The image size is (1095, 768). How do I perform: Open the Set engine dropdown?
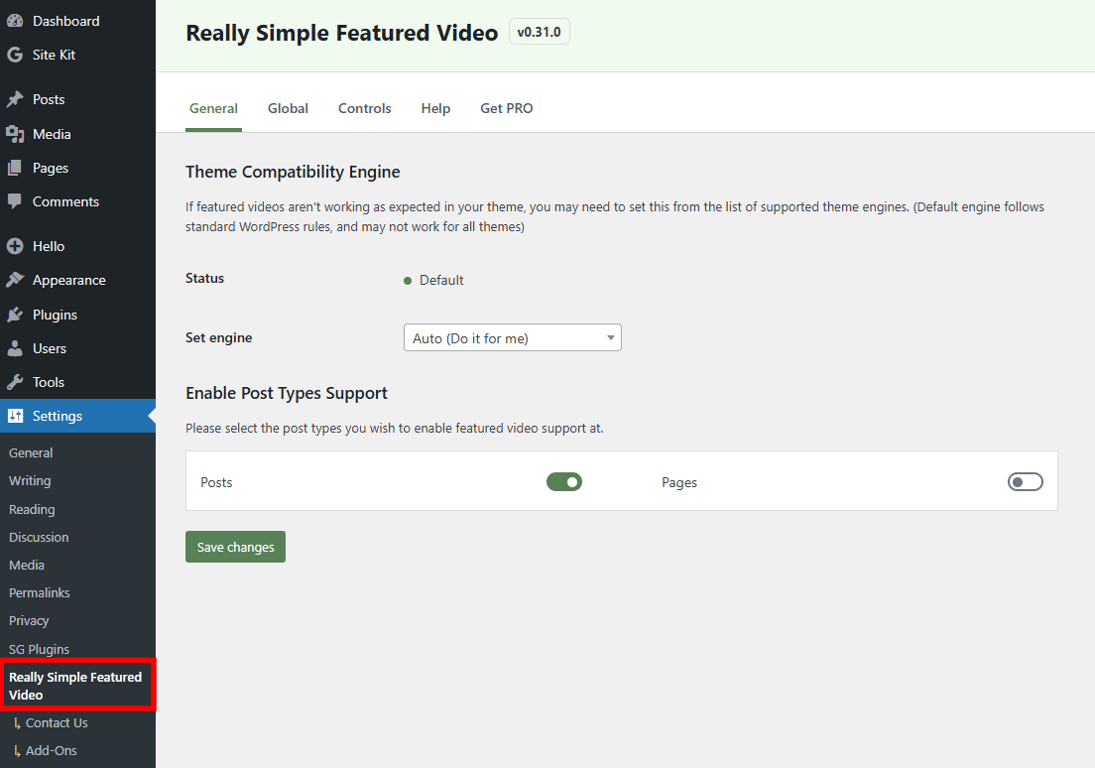tap(512, 337)
